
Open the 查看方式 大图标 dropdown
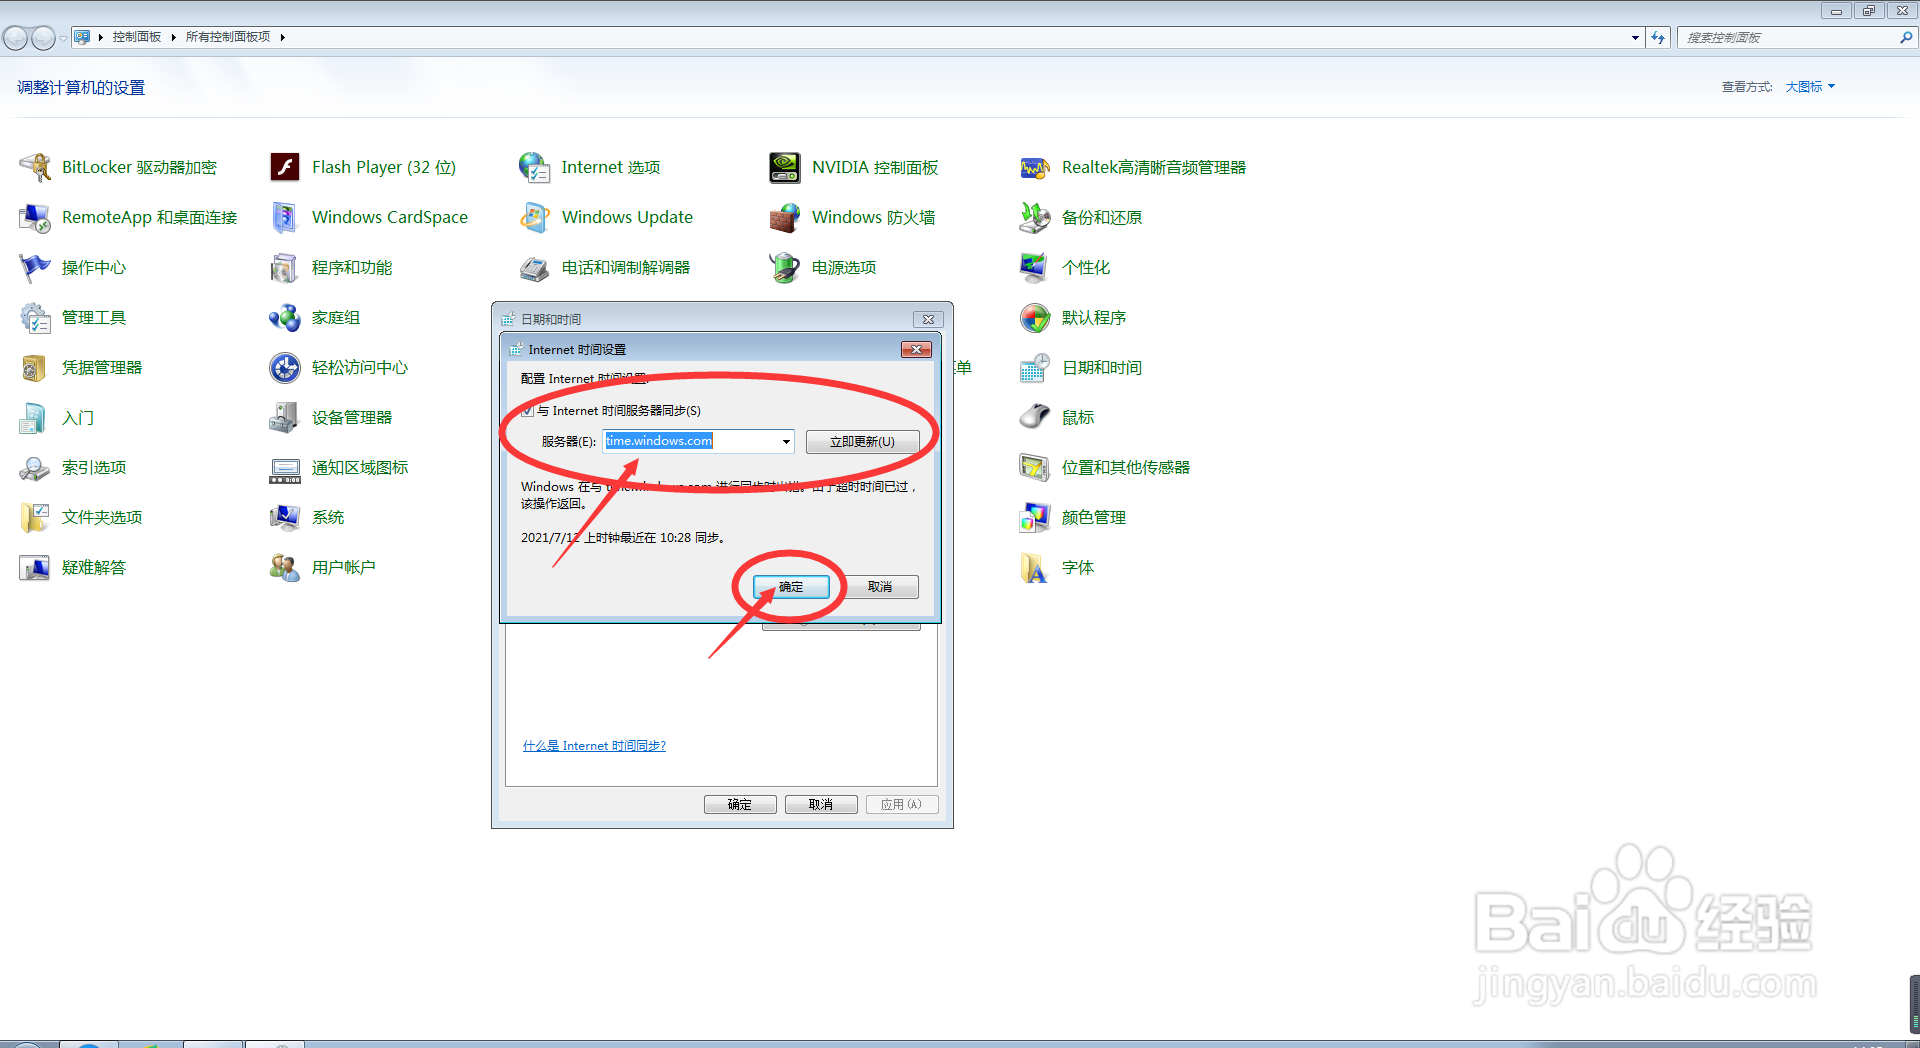pos(1810,87)
